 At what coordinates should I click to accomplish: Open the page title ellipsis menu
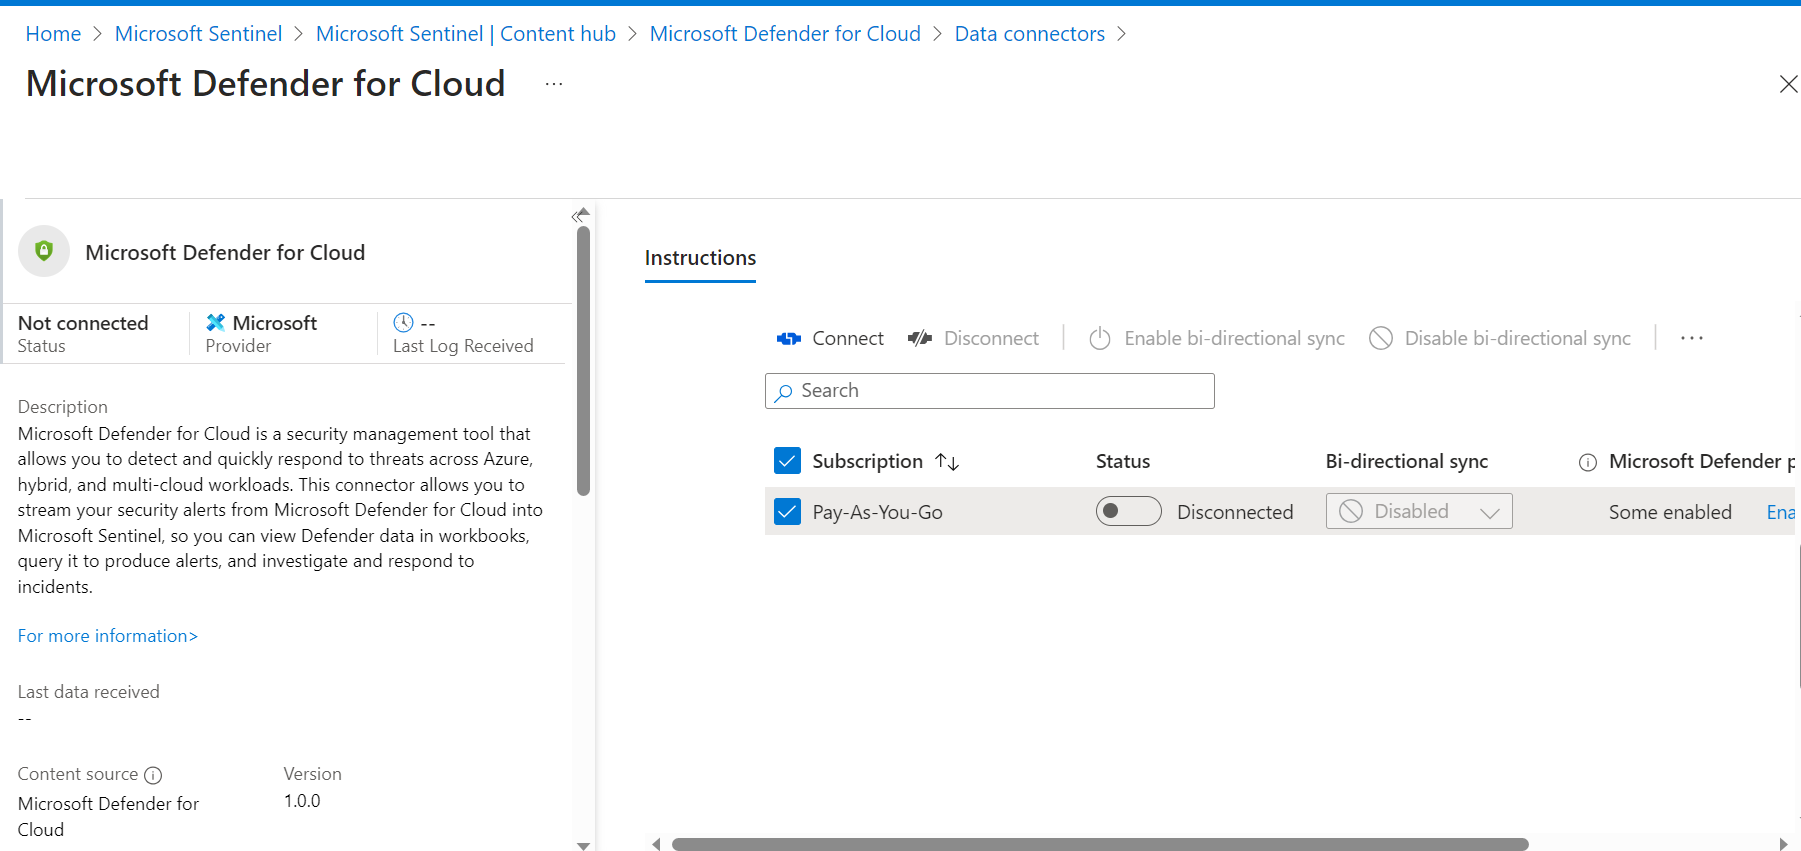[x=554, y=84]
